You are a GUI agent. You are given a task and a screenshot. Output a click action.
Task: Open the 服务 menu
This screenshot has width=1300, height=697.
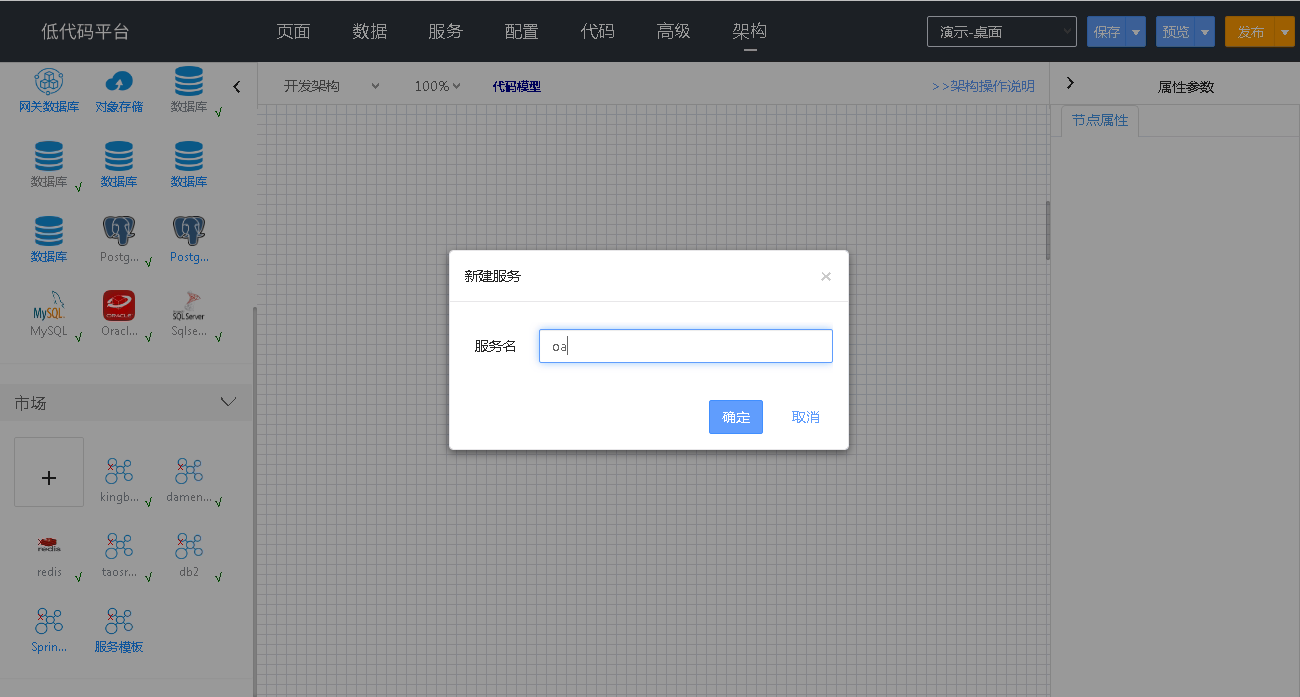click(x=446, y=31)
